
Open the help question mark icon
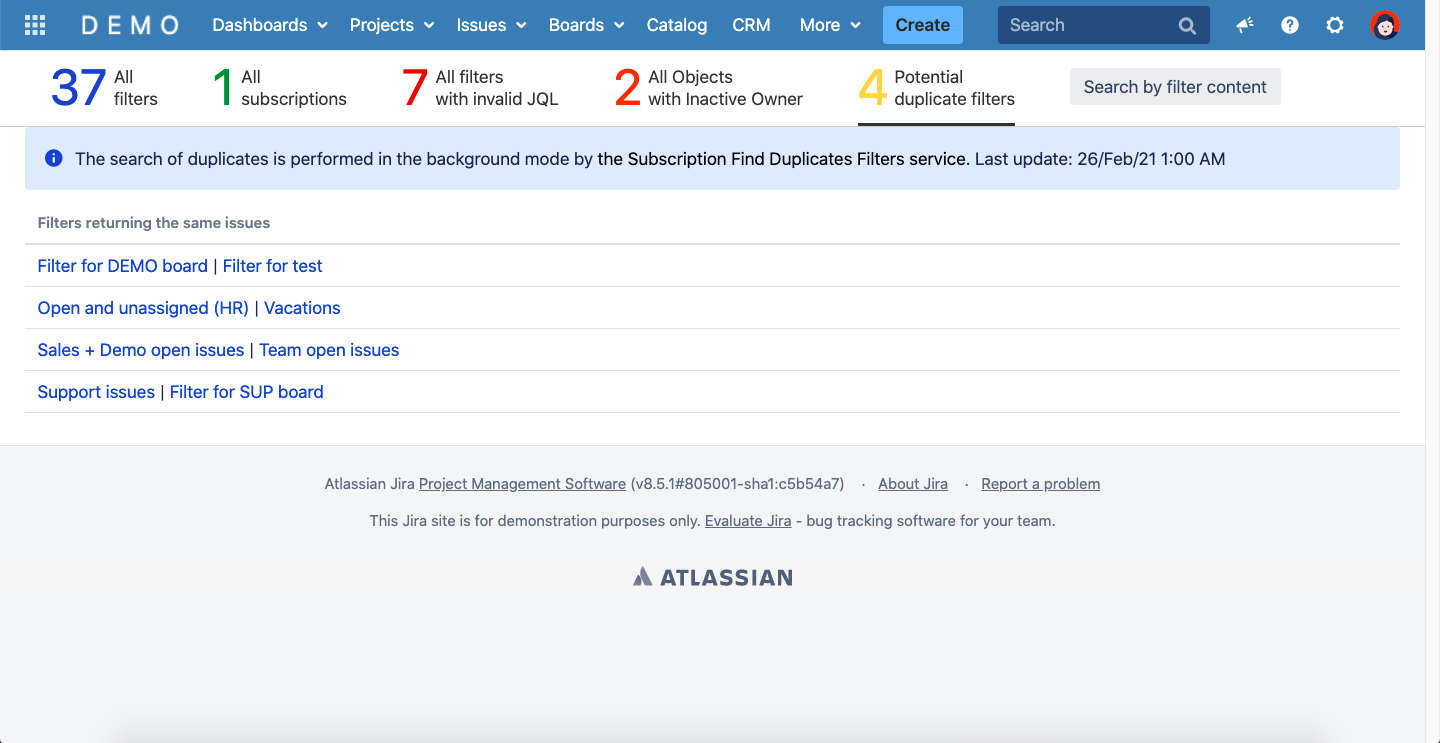point(1290,25)
